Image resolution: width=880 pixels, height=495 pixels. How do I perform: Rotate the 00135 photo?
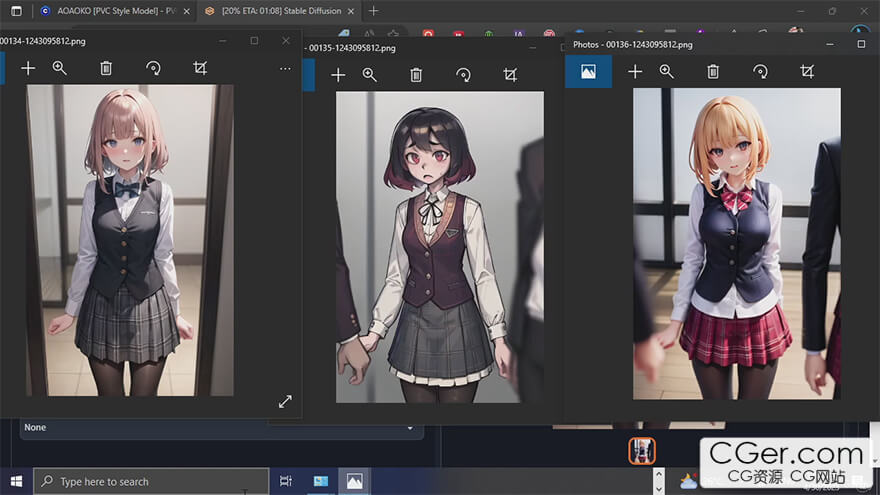(463, 75)
